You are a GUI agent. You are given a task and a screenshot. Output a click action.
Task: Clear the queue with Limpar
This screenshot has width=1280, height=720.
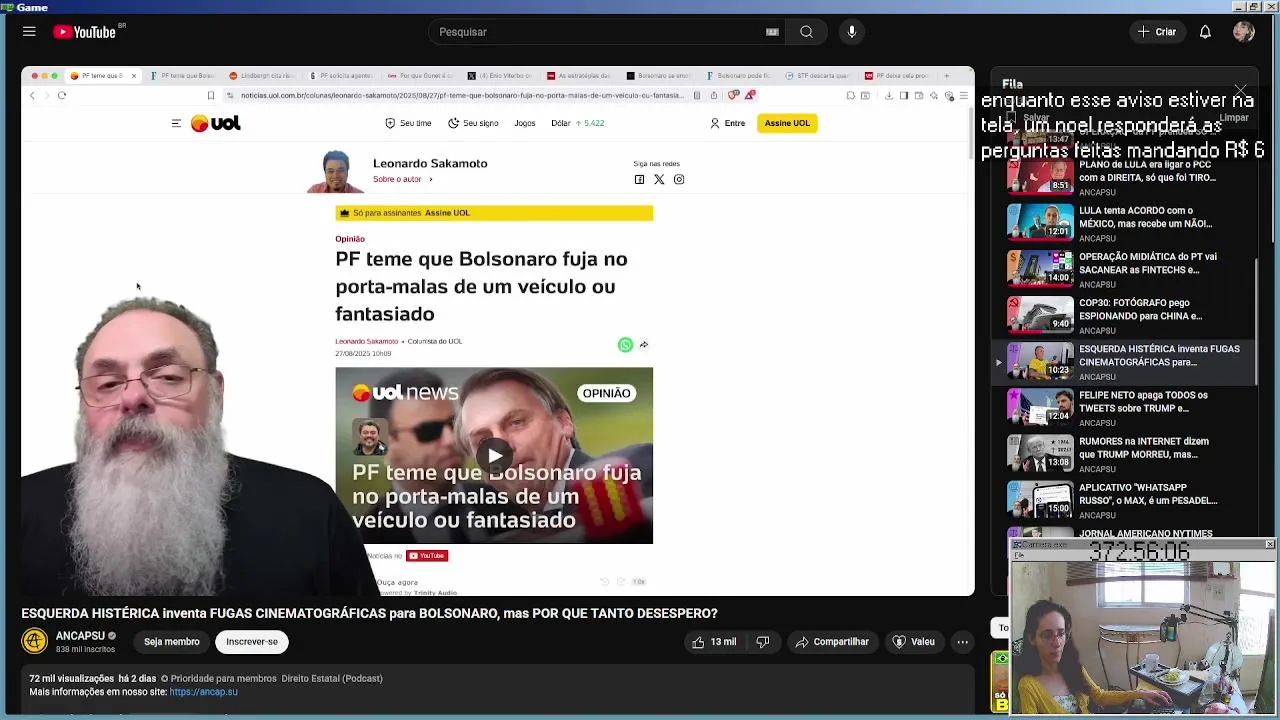pyautogui.click(x=1234, y=118)
